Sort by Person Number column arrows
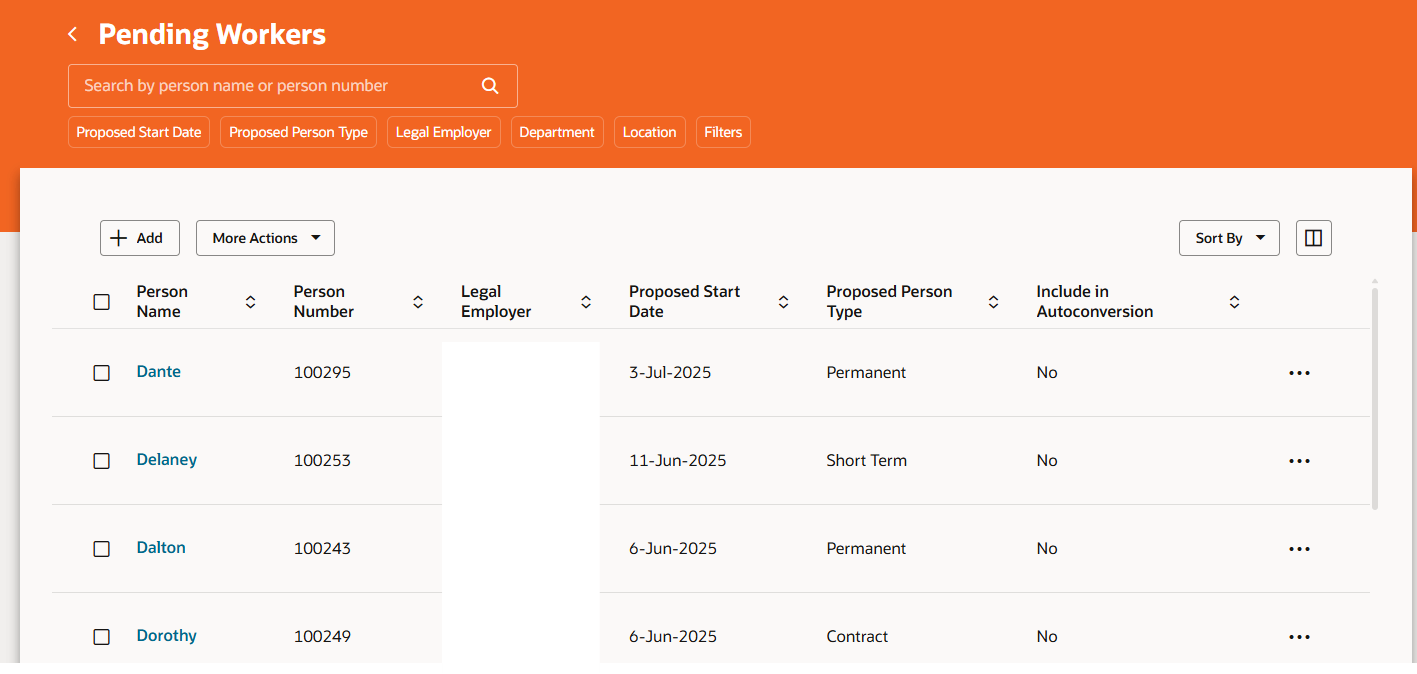1417x674 pixels. [418, 302]
